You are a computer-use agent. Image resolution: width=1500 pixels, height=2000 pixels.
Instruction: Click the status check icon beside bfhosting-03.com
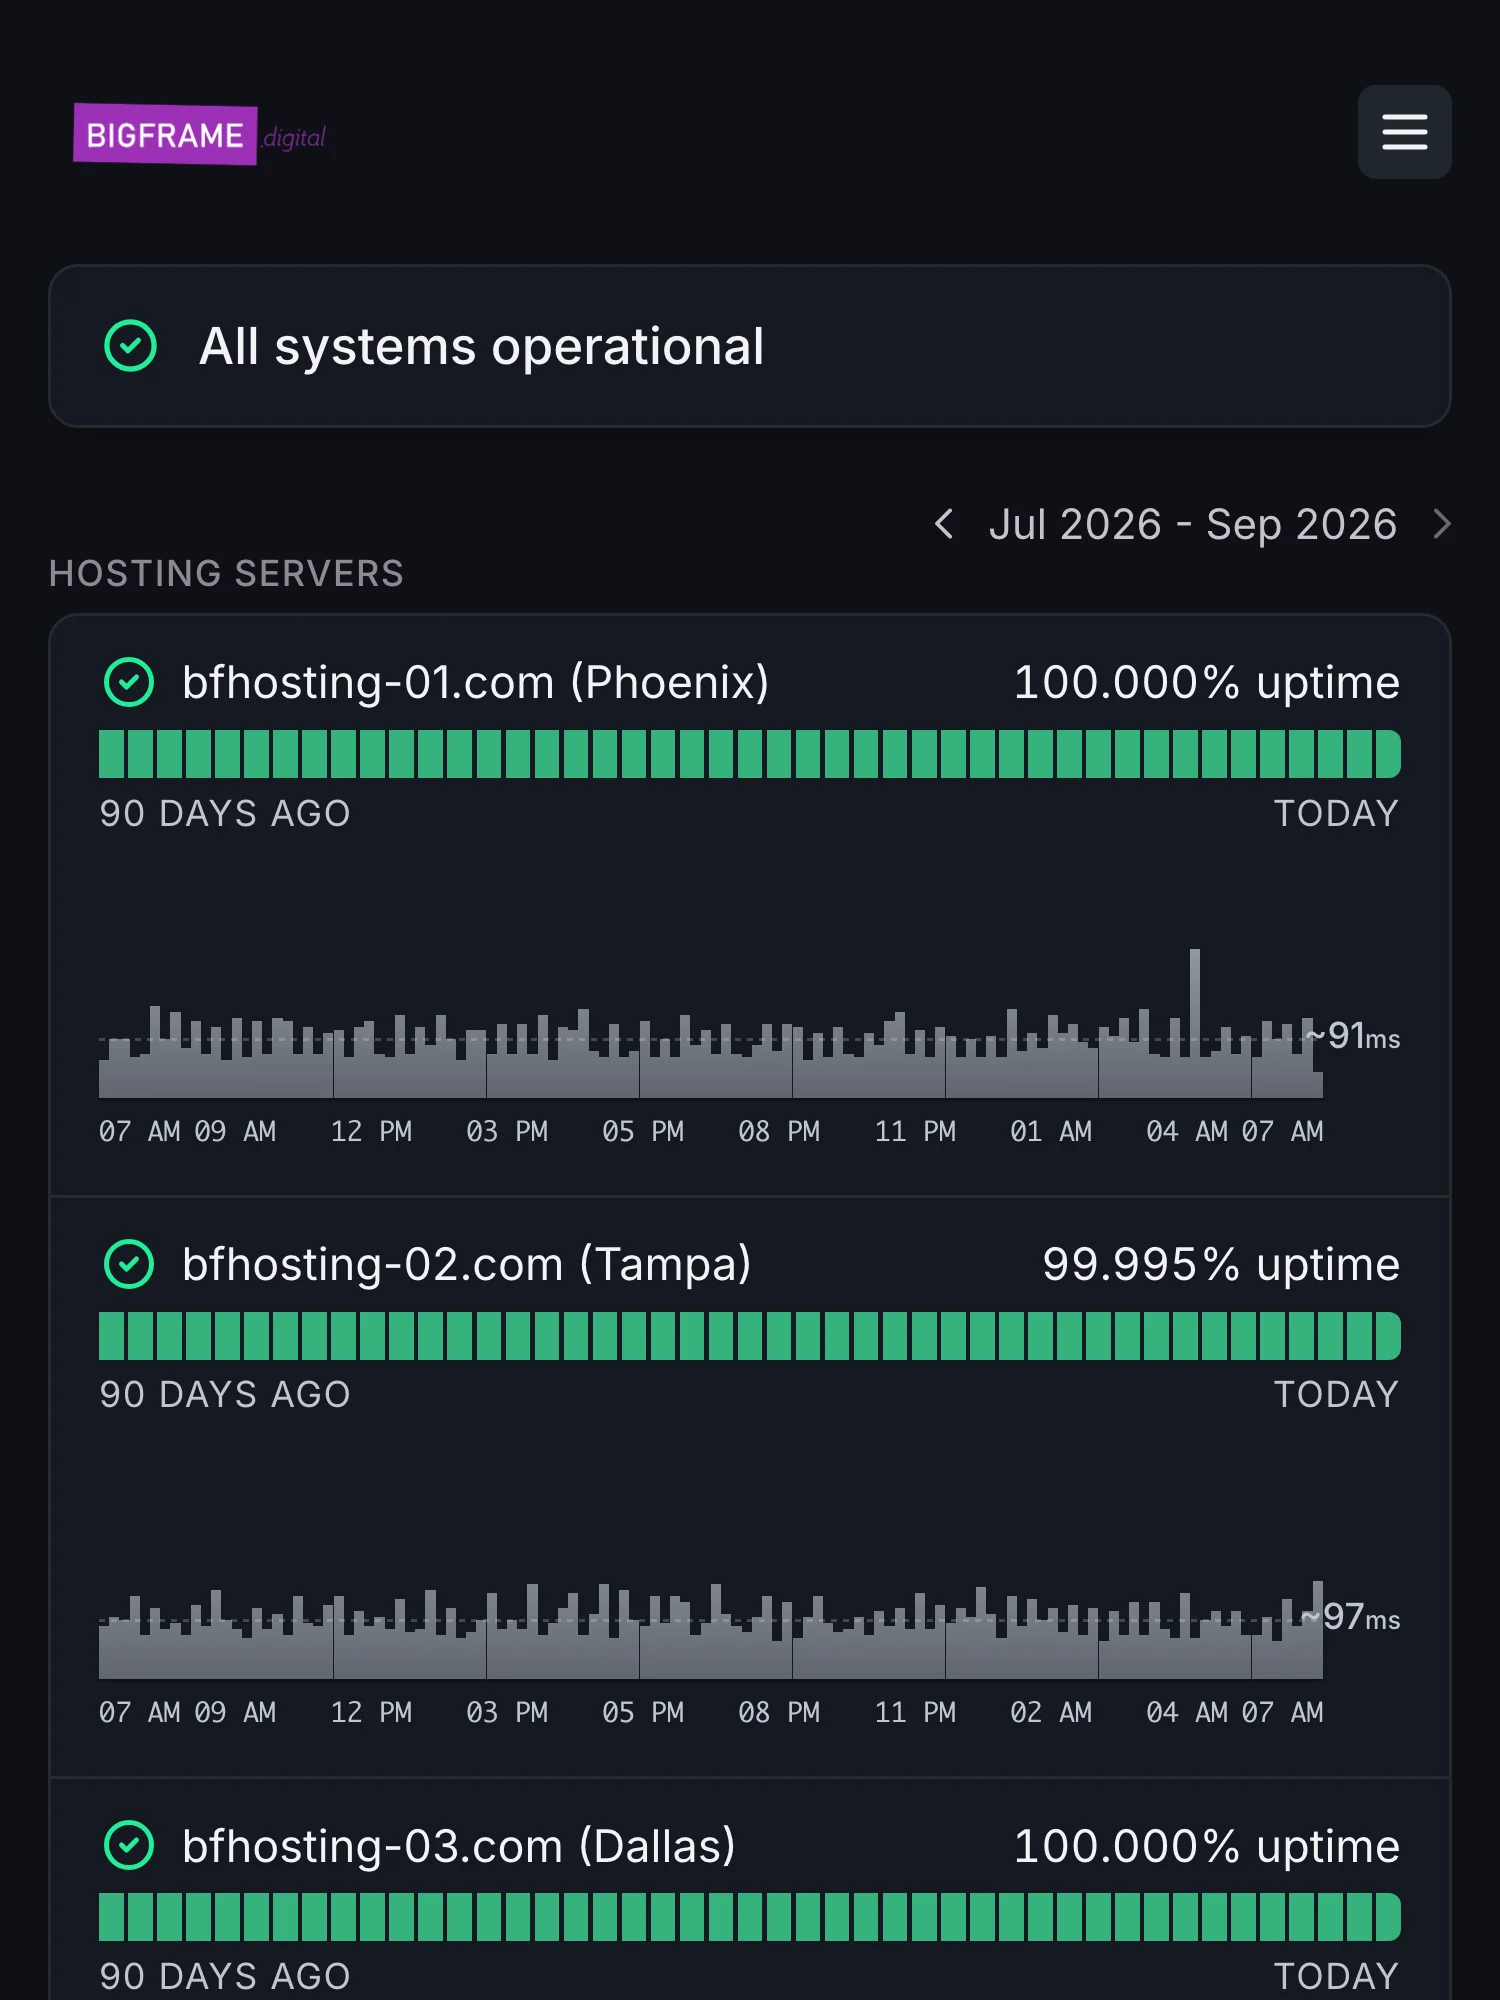click(x=129, y=1845)
